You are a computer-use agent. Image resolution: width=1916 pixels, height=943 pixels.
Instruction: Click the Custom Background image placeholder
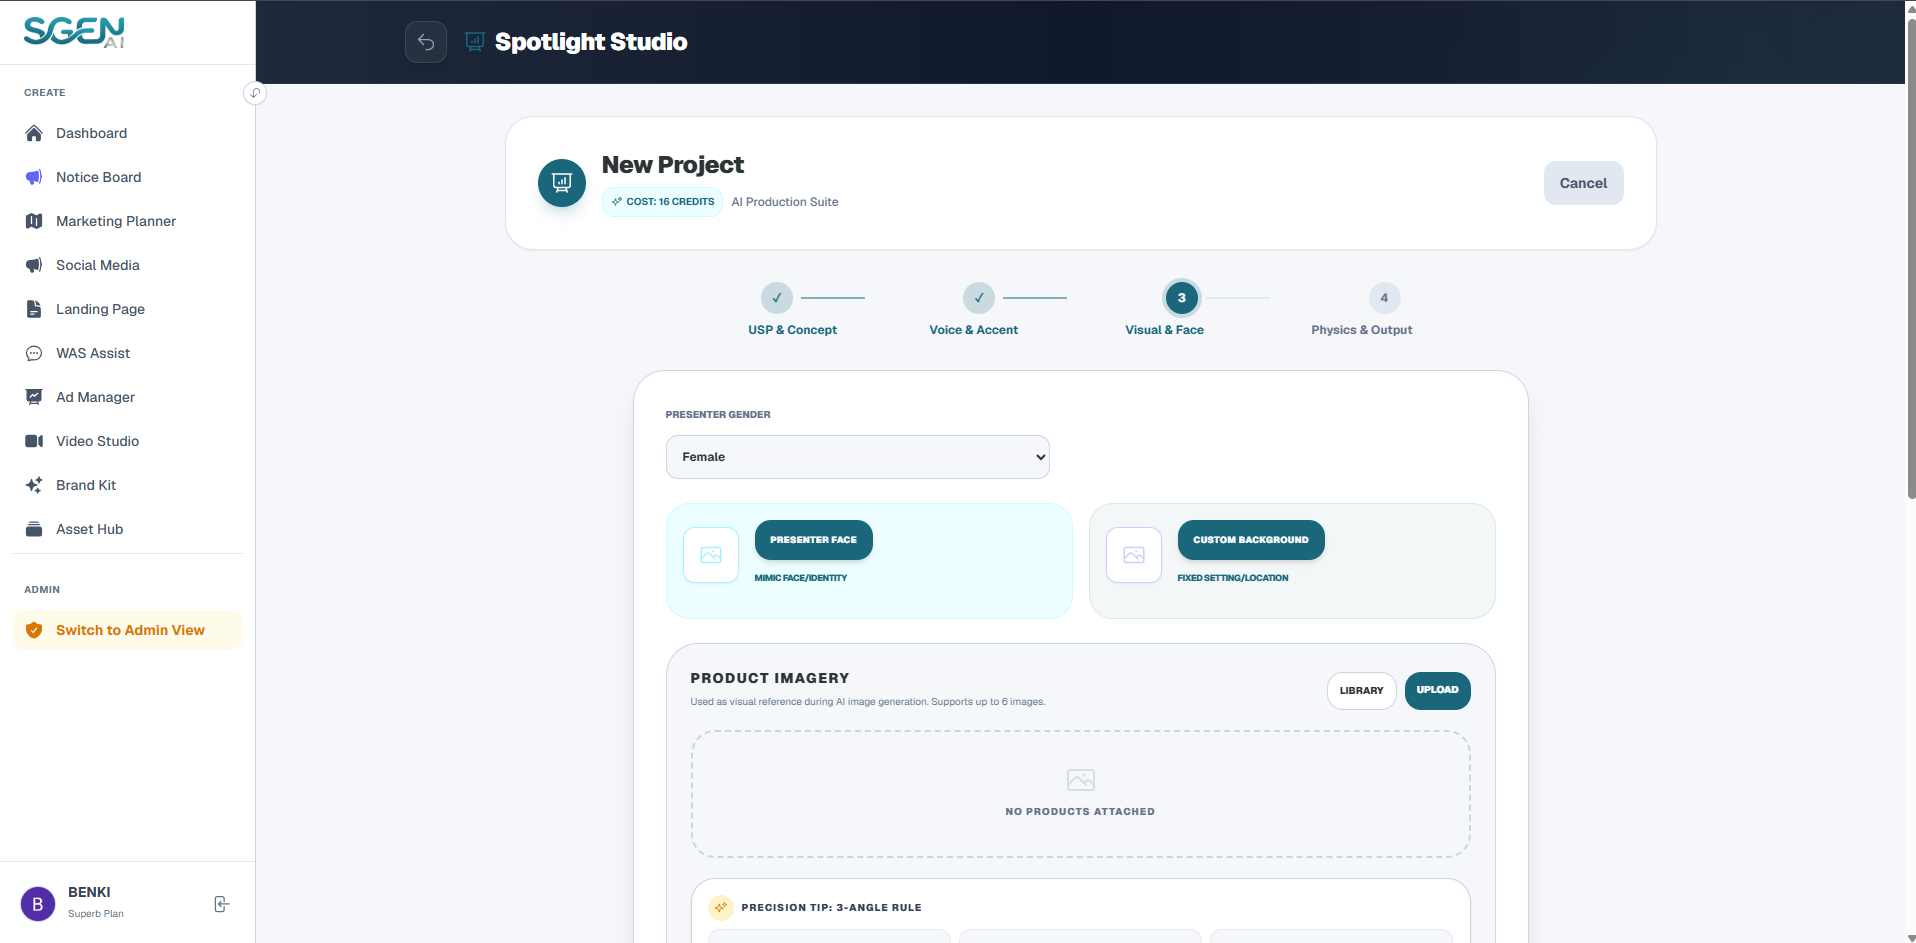[1134, 555]
